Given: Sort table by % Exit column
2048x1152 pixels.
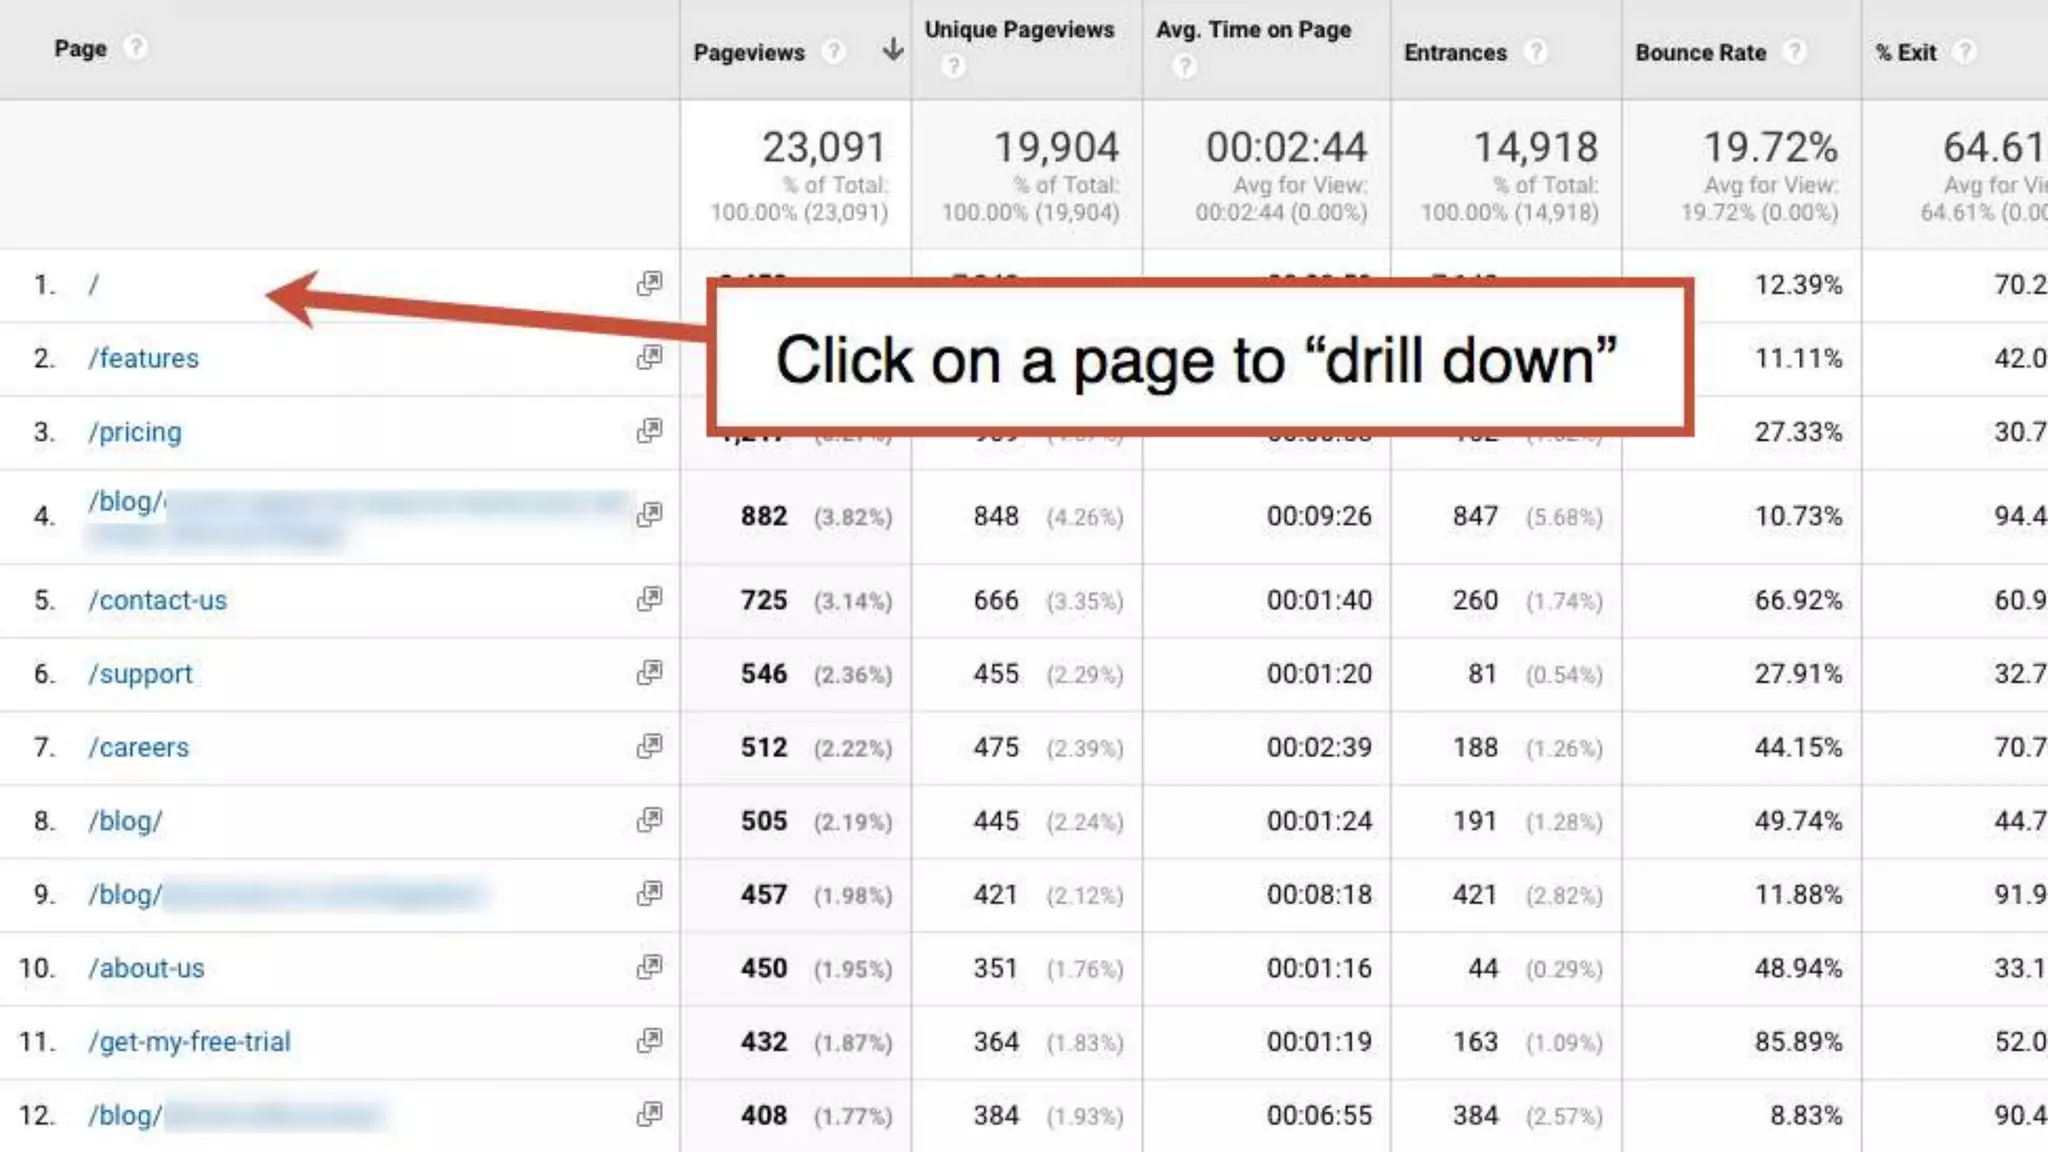Looking at the screenshot, I should click(1906, 52).
